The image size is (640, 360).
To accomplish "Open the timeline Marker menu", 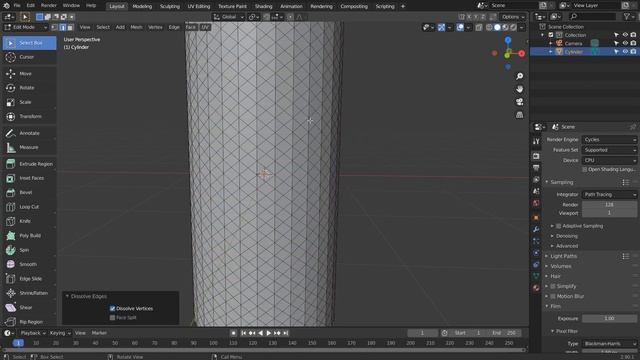I will pyautogui.click(x=99, y=333).
